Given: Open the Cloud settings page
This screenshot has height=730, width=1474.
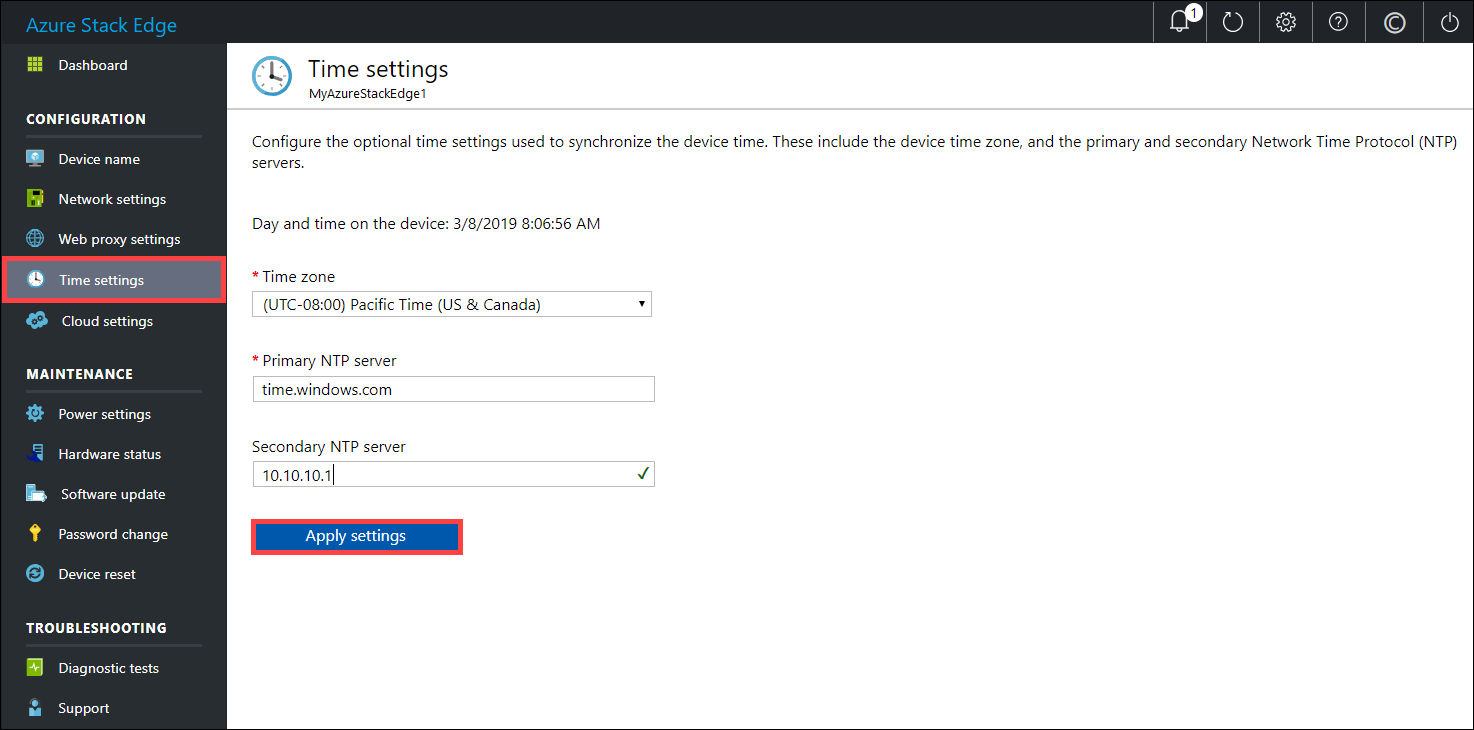Looking at the screenshot, I should coord(106,320).
